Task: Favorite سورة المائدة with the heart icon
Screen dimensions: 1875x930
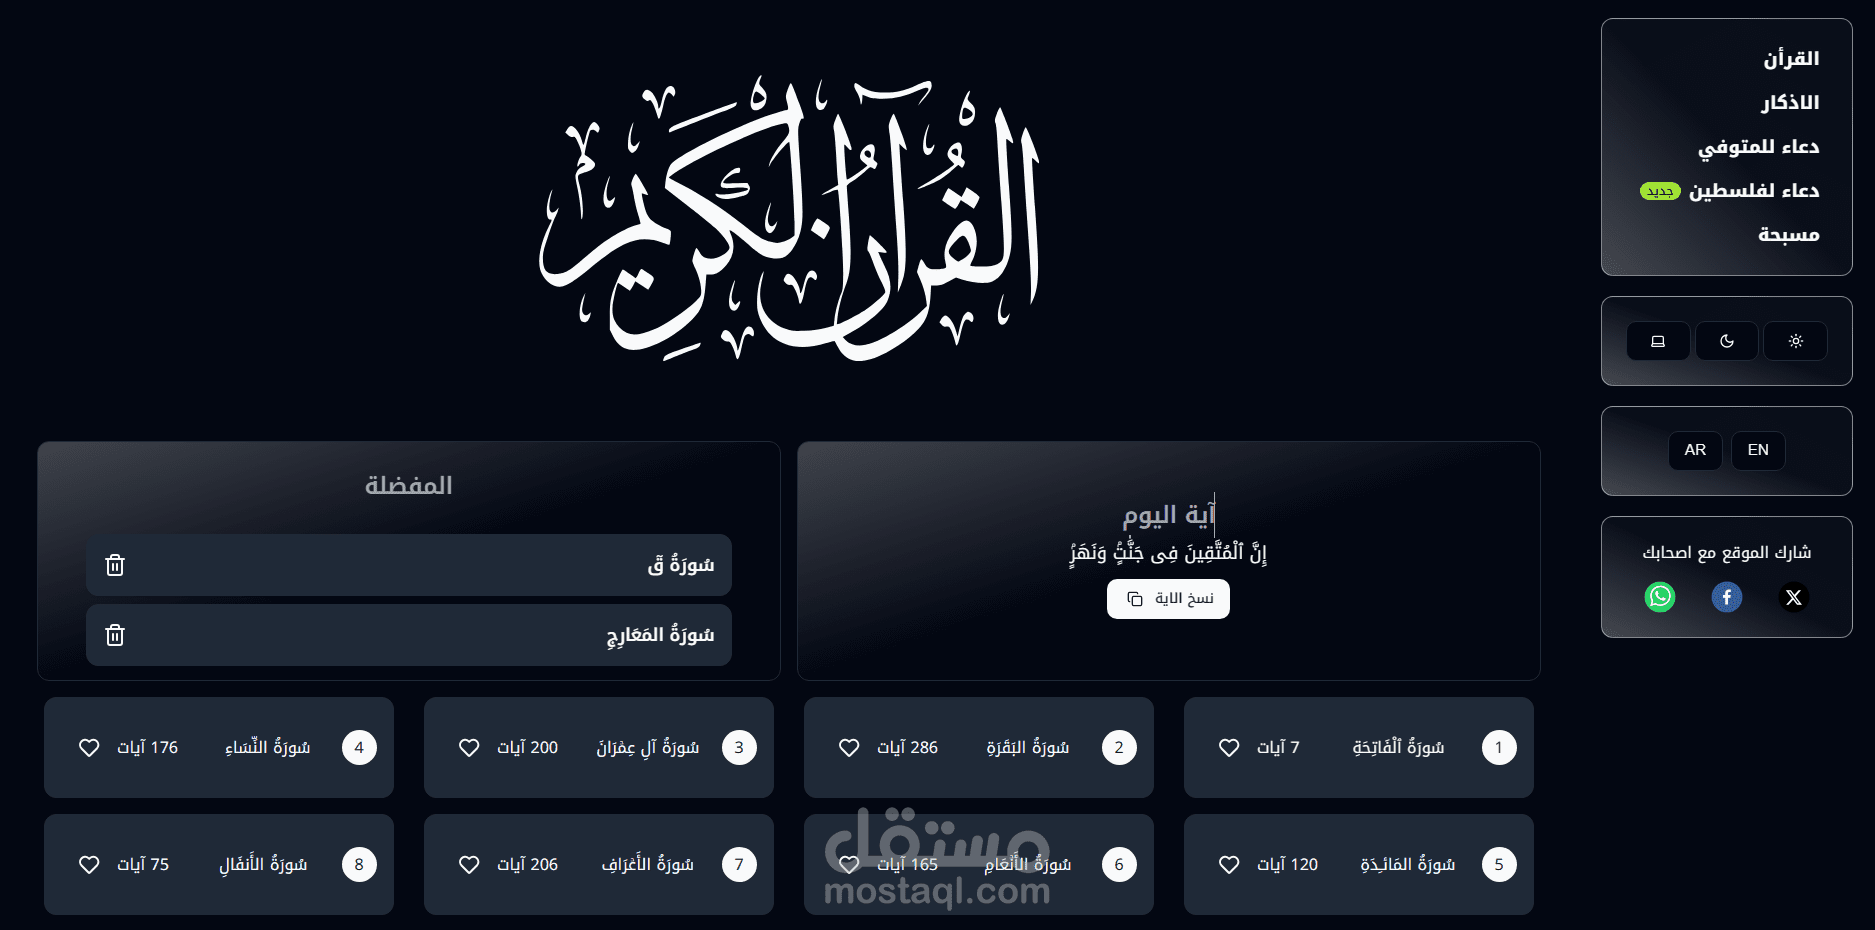Action: pyautogui.click(x=1229, y=864)
